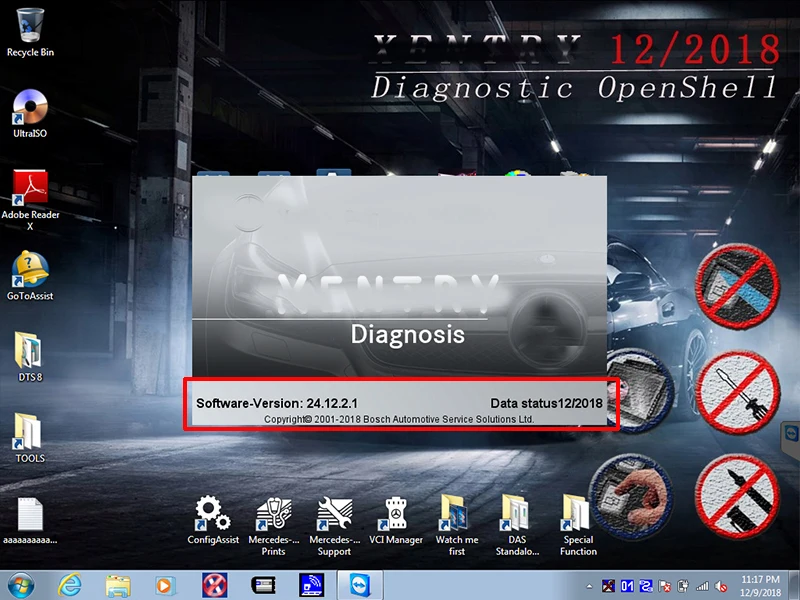800x600 pixels.
Task: Click the red crossed-circle taskbar icon
Action: (x=214, y=585)
